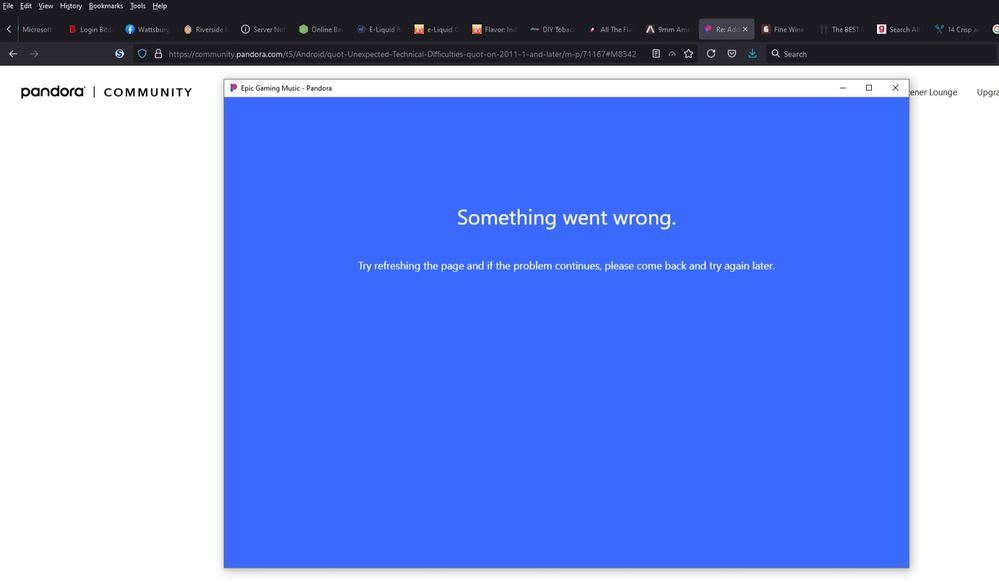Viewport: 999px width, 587px height.
Task: Switch to the Login Bitdefender tab
Action: point(90,29)
